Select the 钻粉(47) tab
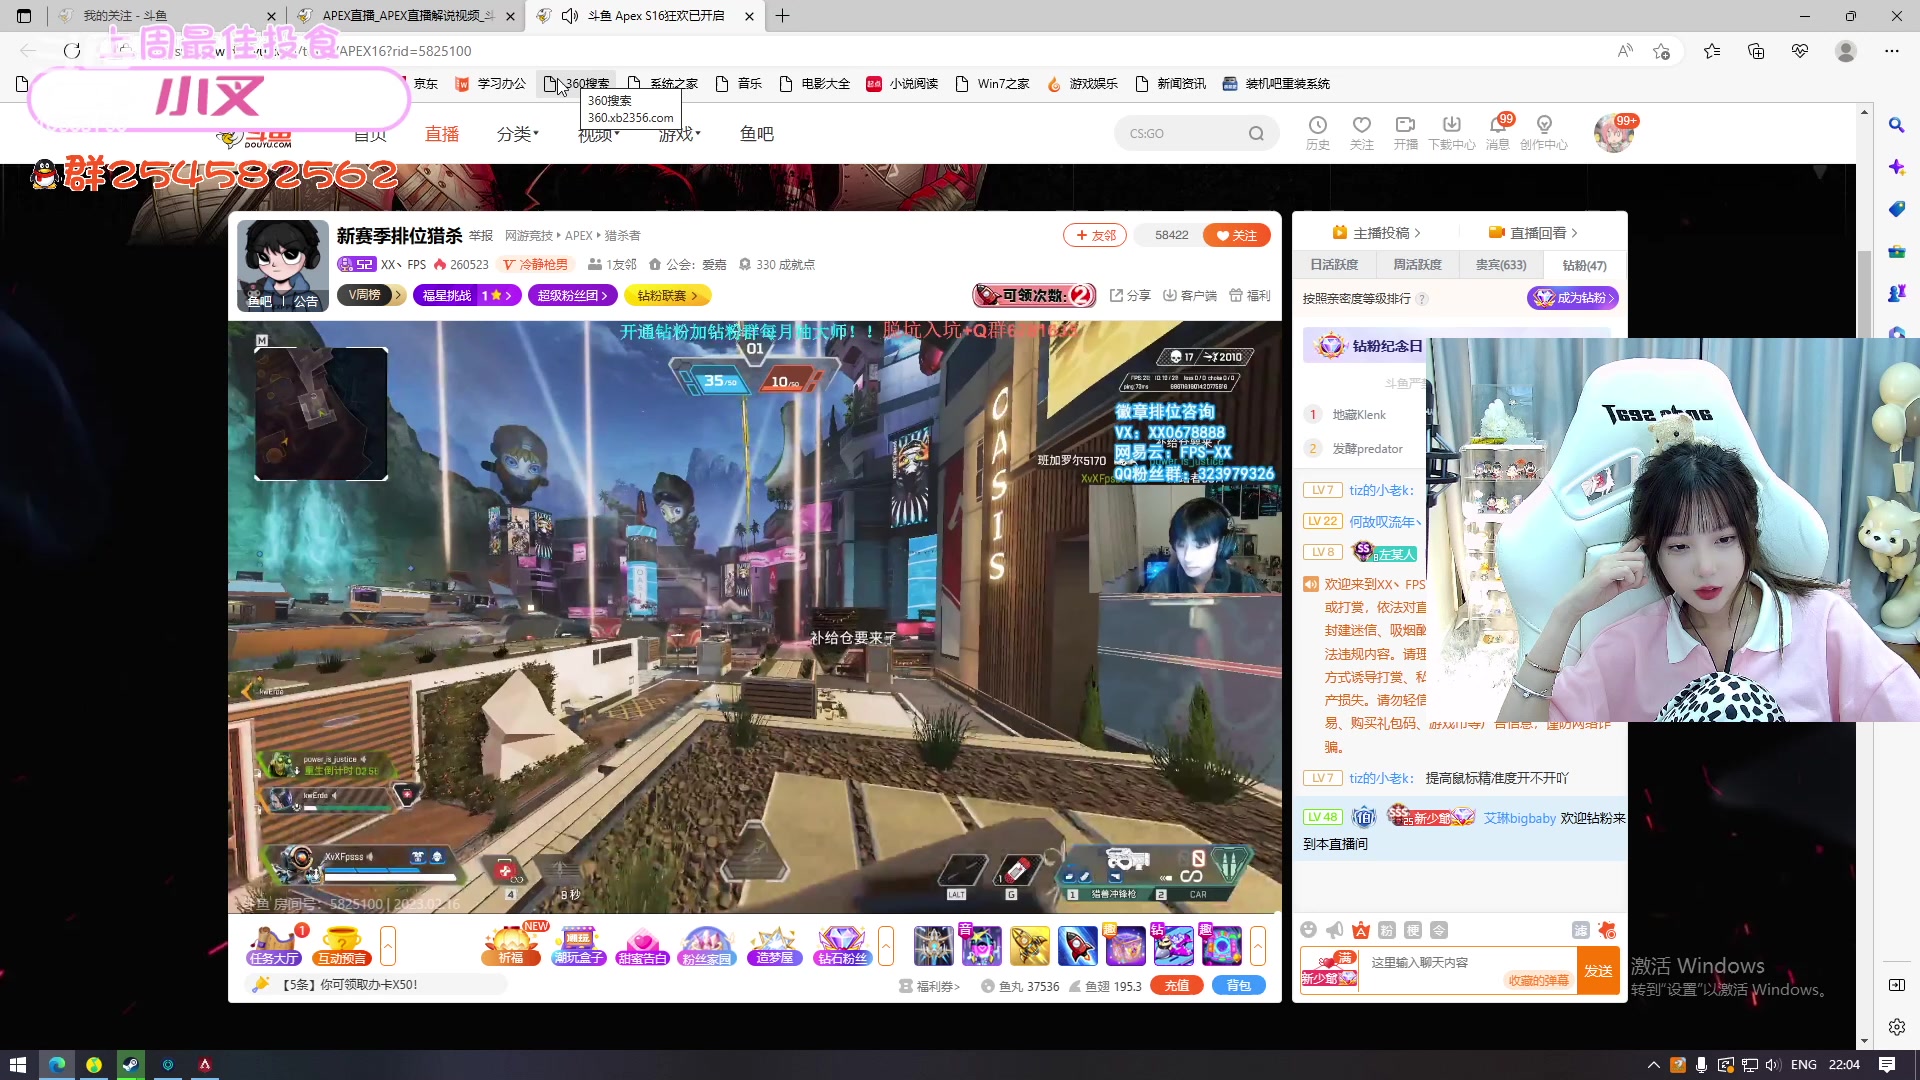The height and width of the screenshot is (1080, 1920). 1585,265
